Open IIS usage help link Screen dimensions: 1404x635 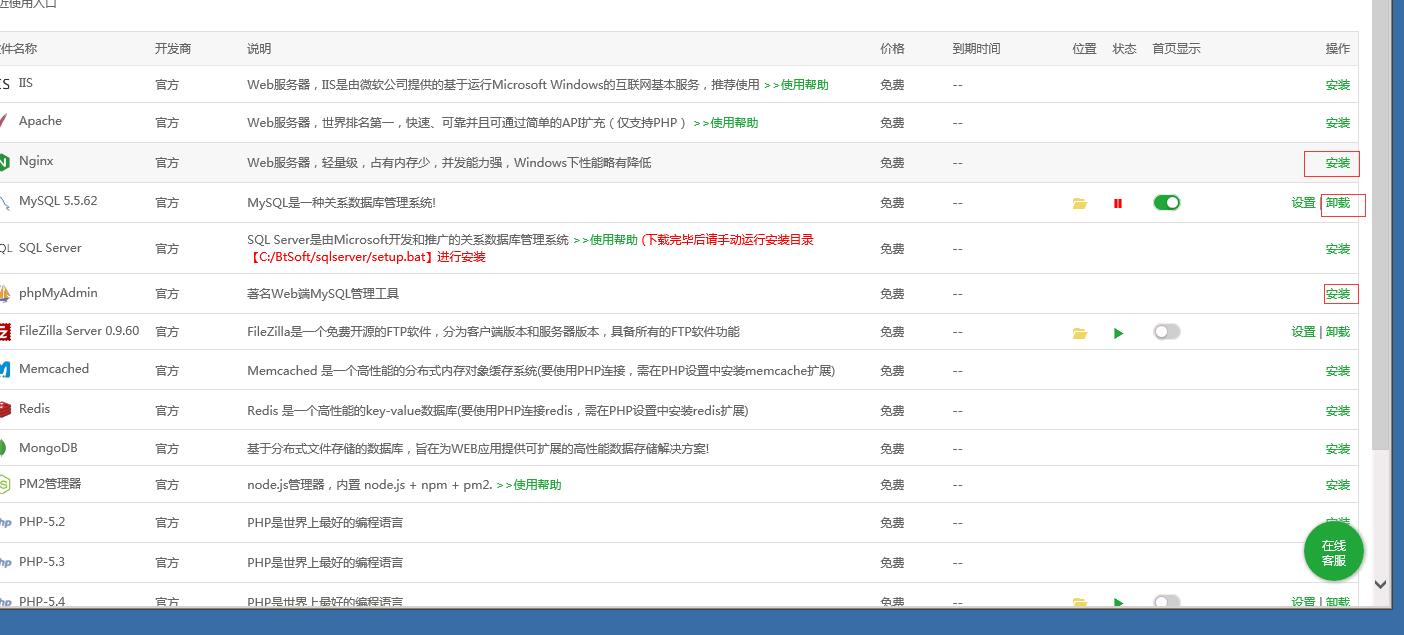(796, 85)
